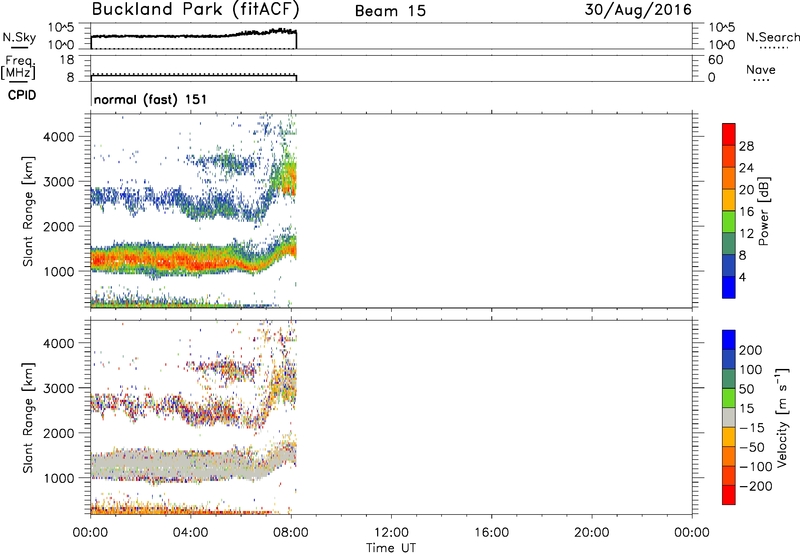This screenshot has height=554, width=800.
Task: Click the '28' tick on Power colorbar
Action: click(x=746, y=146)
